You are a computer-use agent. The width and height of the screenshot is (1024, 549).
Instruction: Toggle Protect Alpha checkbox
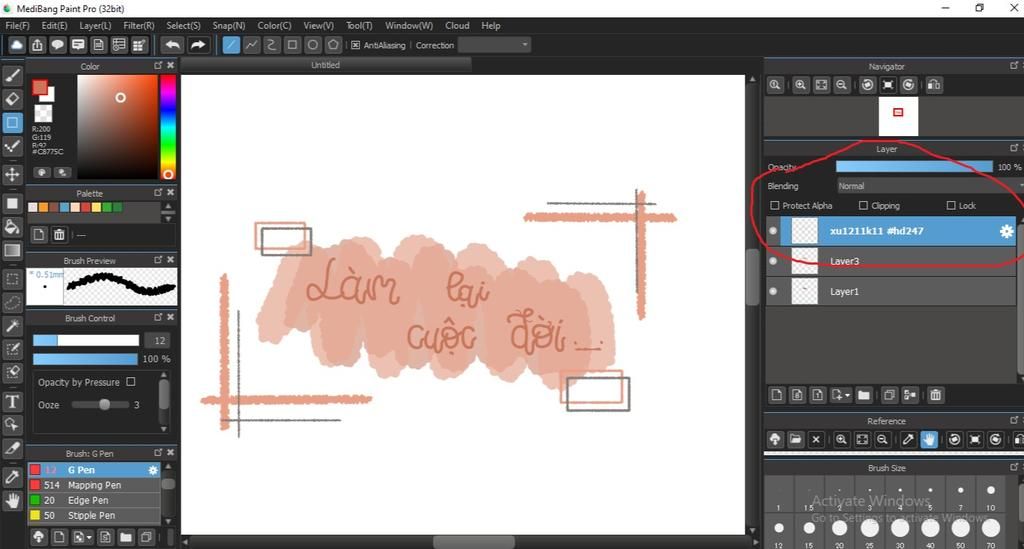775,206
